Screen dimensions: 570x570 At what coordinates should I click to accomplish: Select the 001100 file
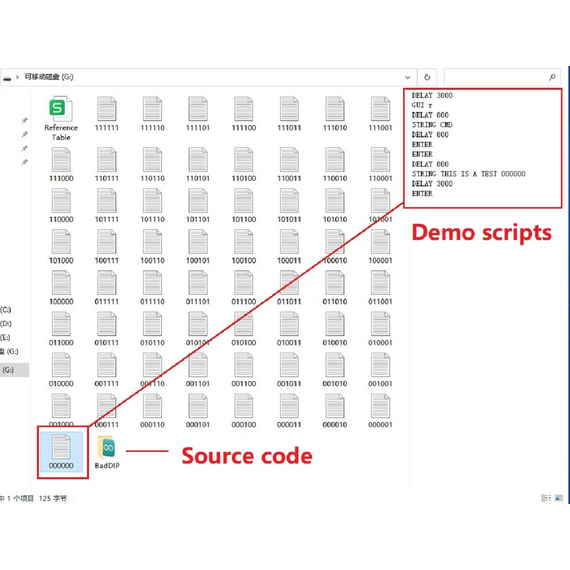pyautogui.click(x=244, y=370)
